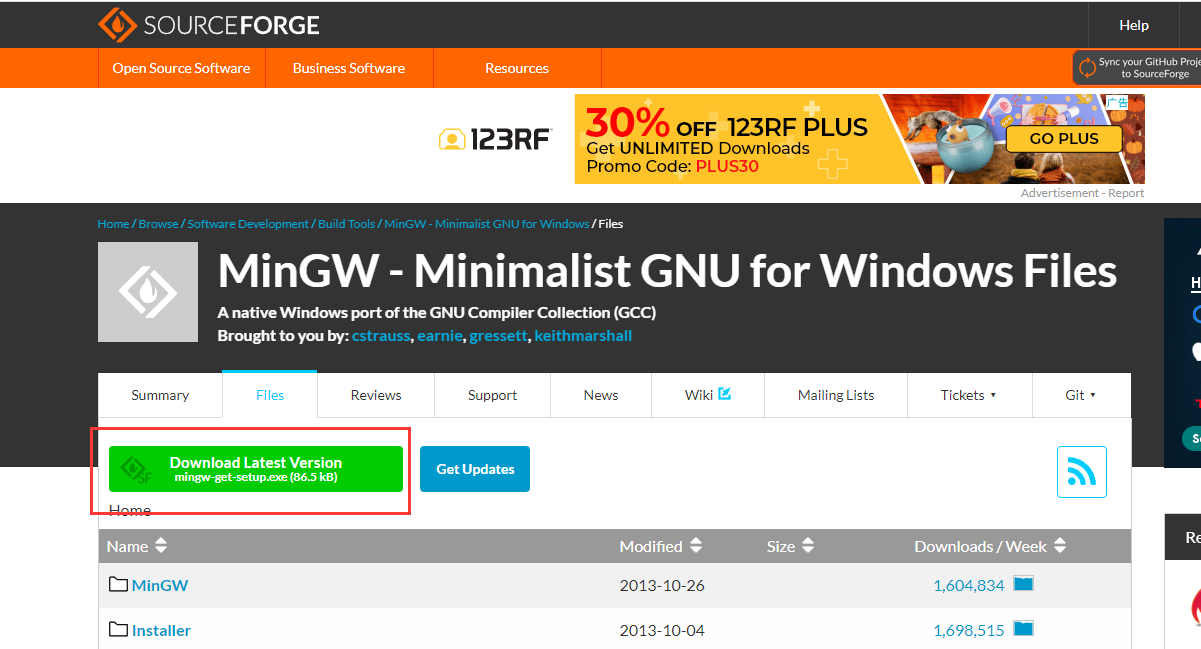Viewport: 1201px width, 649px height.
Task: Open contributor keithmarshall profile
Action: tap(584, 336)
